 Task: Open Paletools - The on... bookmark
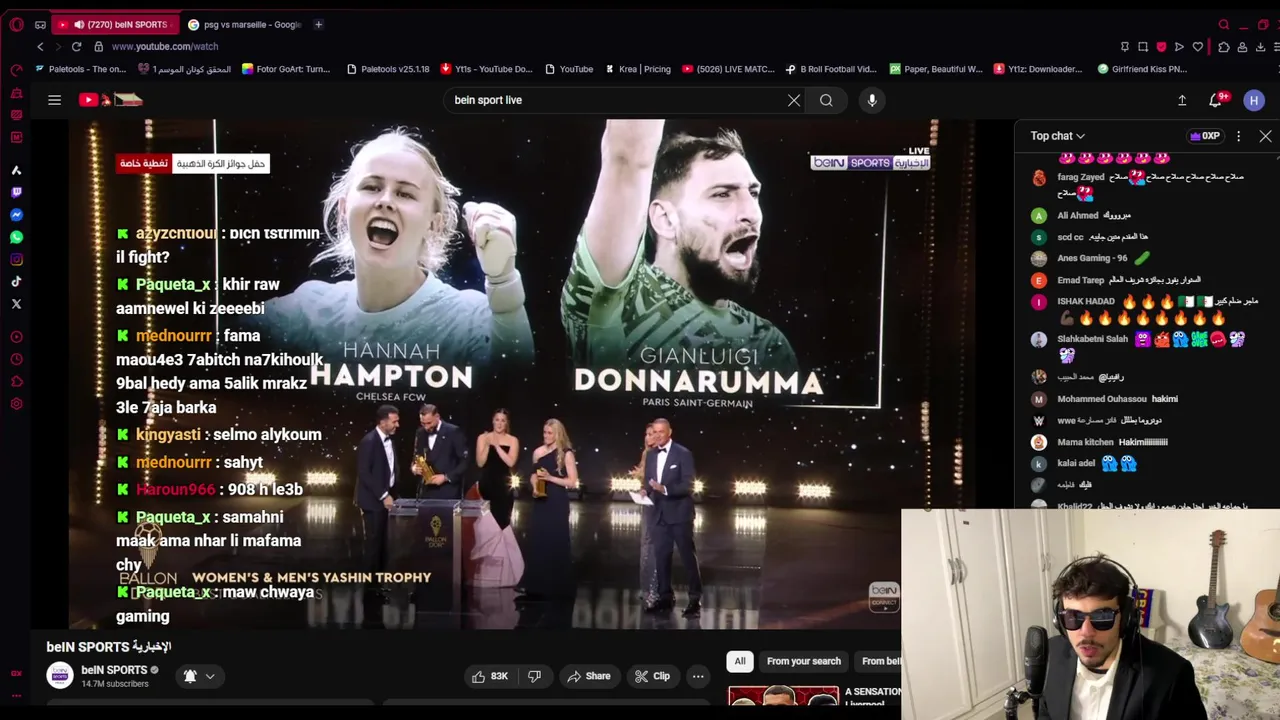point(80,69)
